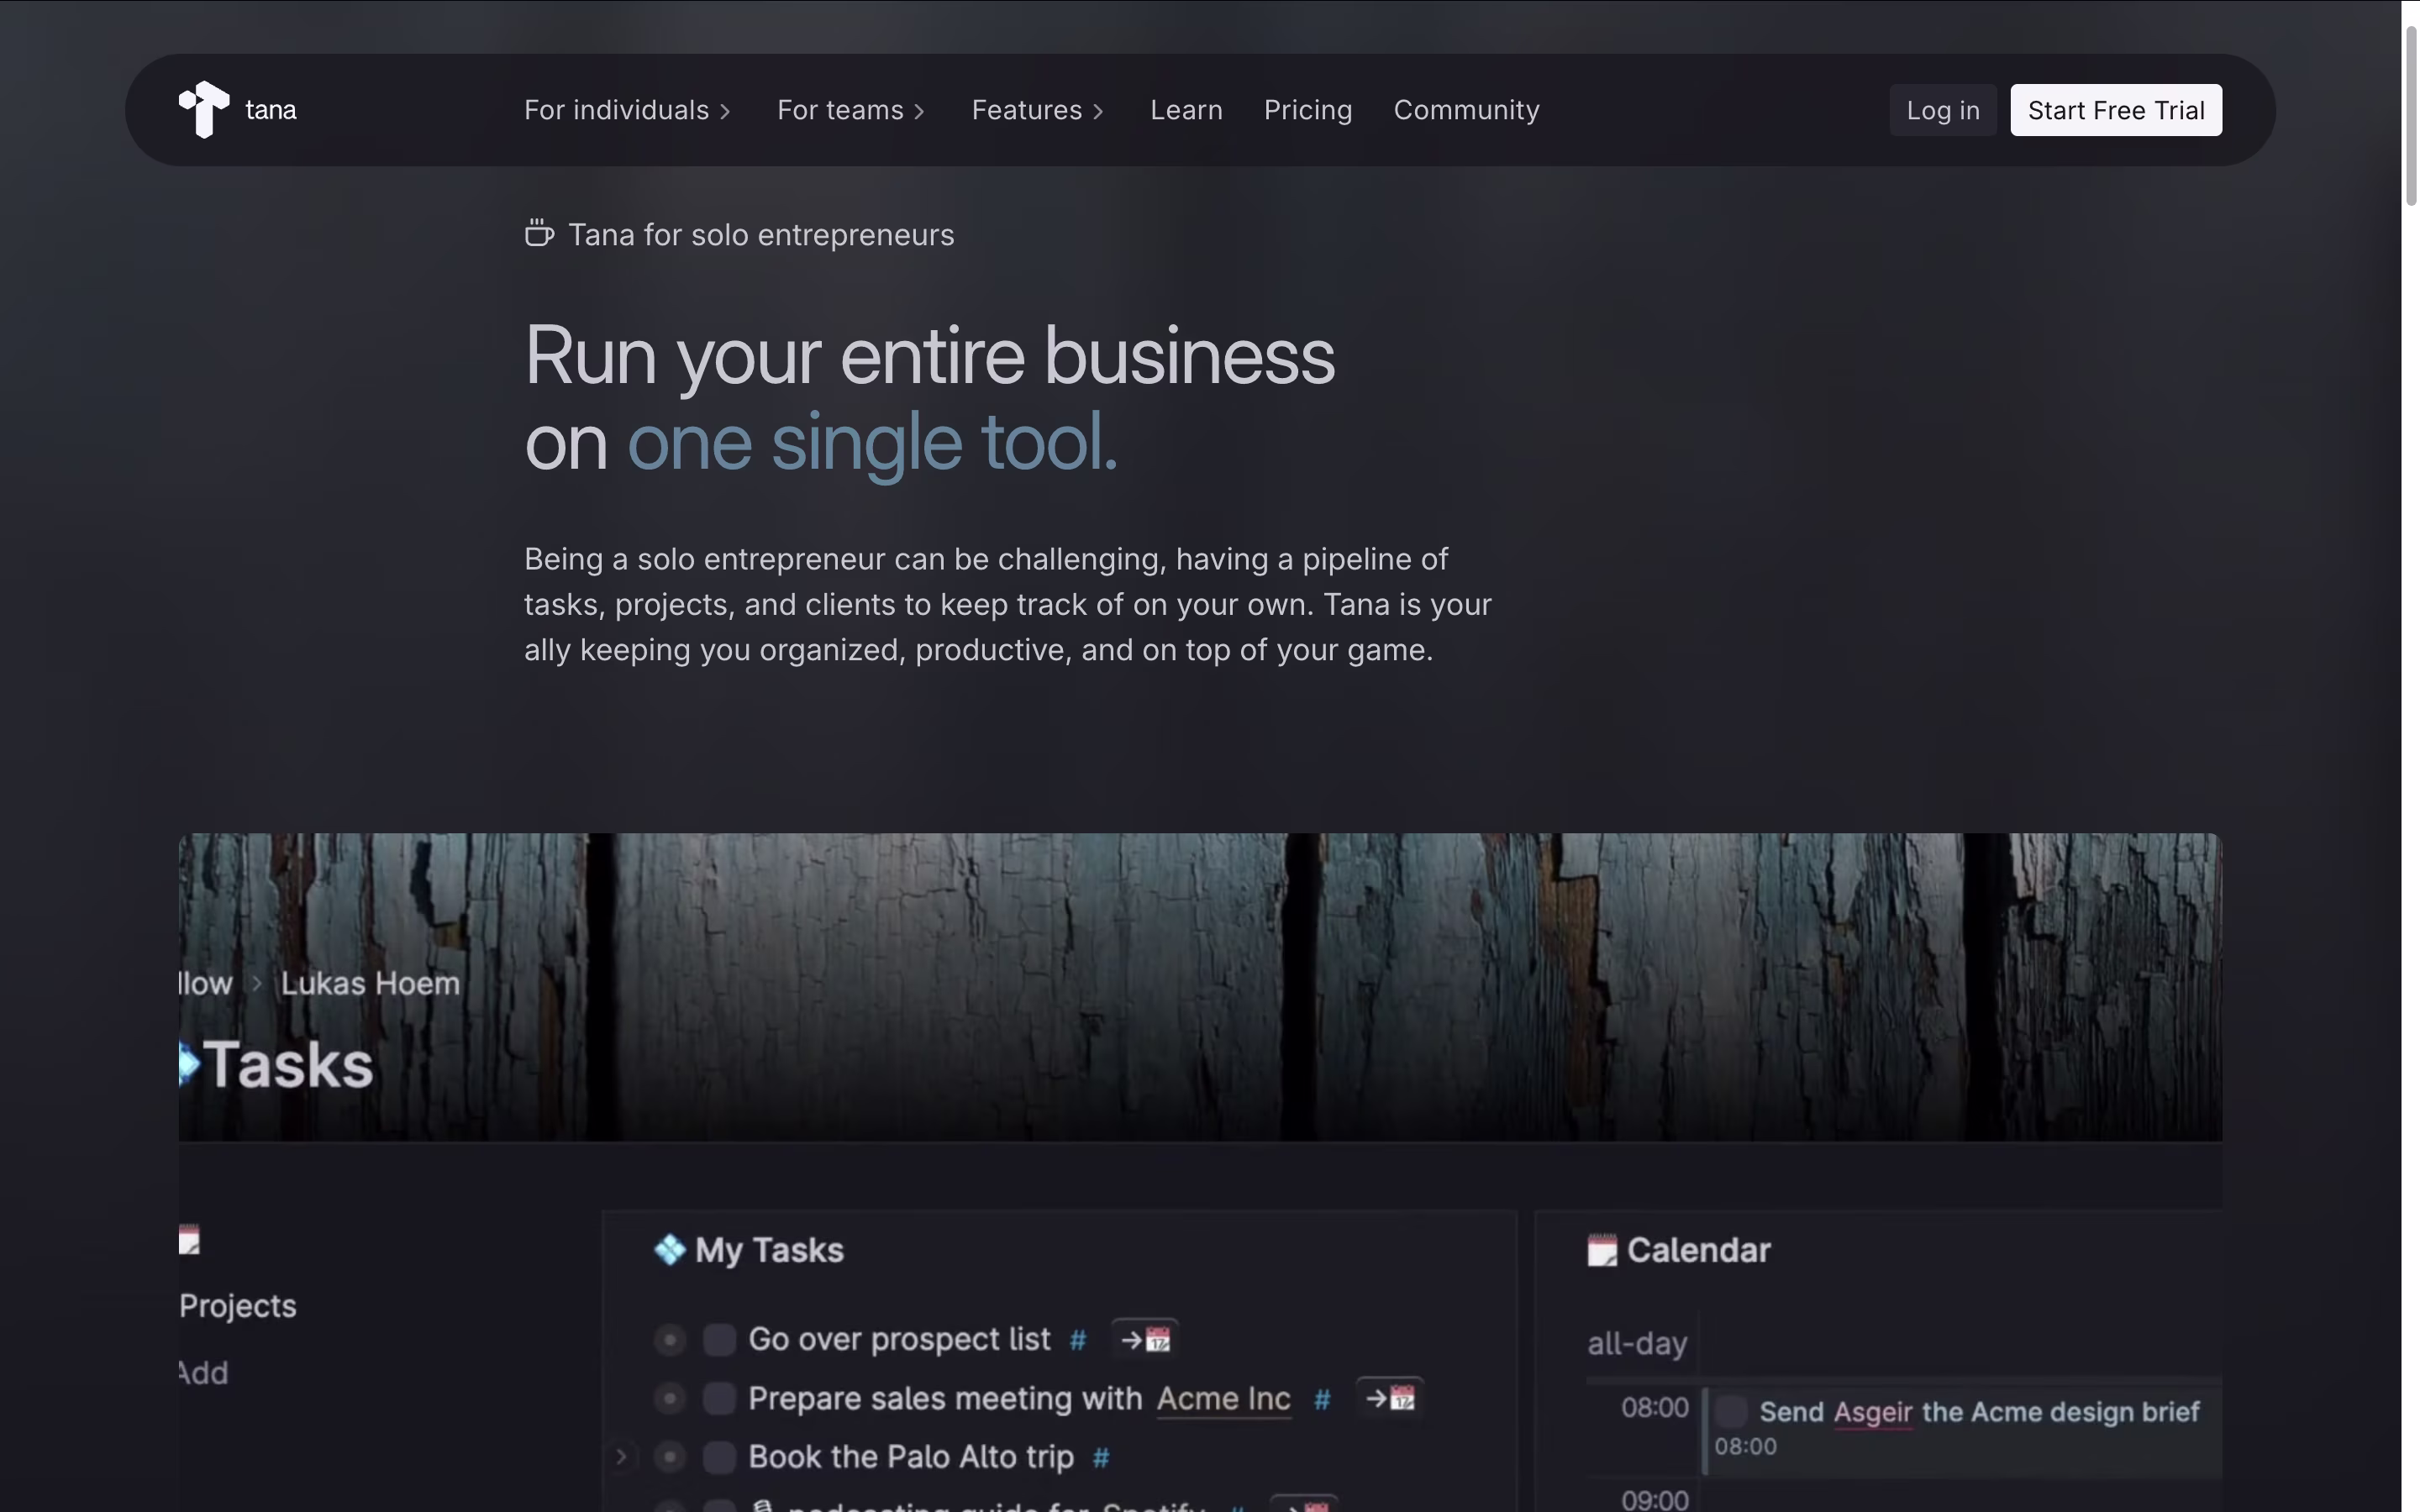This screenshot has width=2420, height=1512.
Task: Click the all-day calendar row label
Action: tap(1637, 1343)
